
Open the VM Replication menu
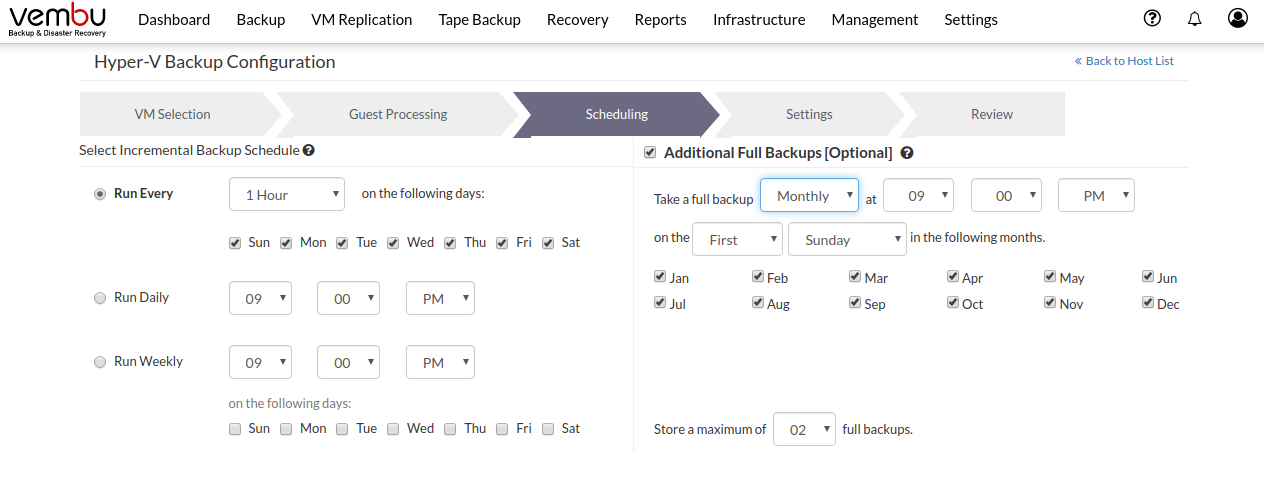coord(361,20)
